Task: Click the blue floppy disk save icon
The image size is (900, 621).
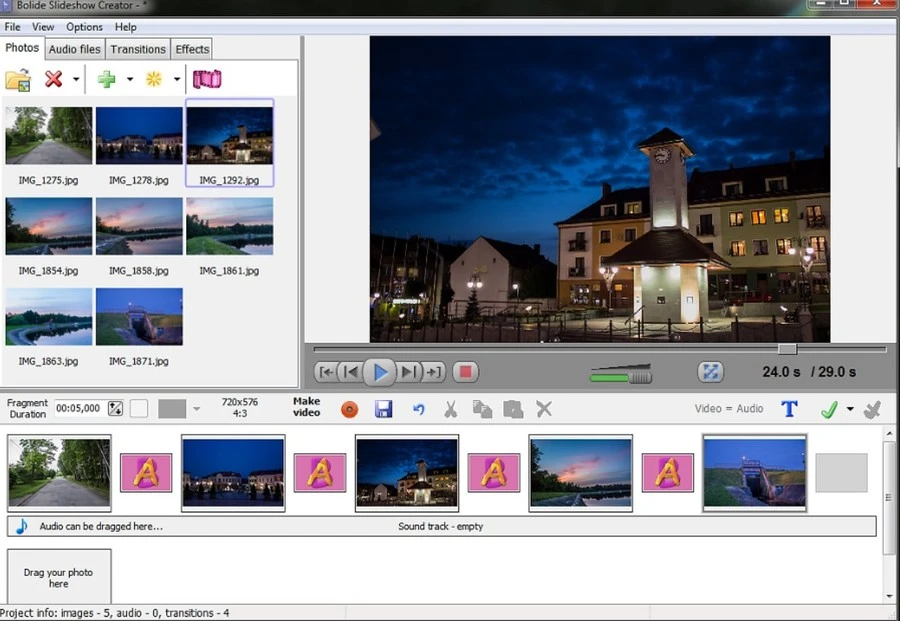Action: click(383, 409)
